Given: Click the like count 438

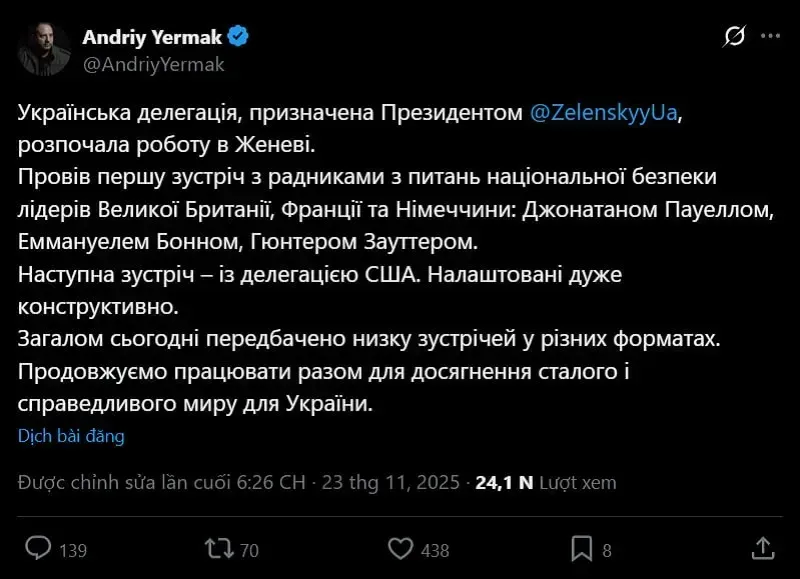Looking at the screenshot, I should tap(435, 550).
